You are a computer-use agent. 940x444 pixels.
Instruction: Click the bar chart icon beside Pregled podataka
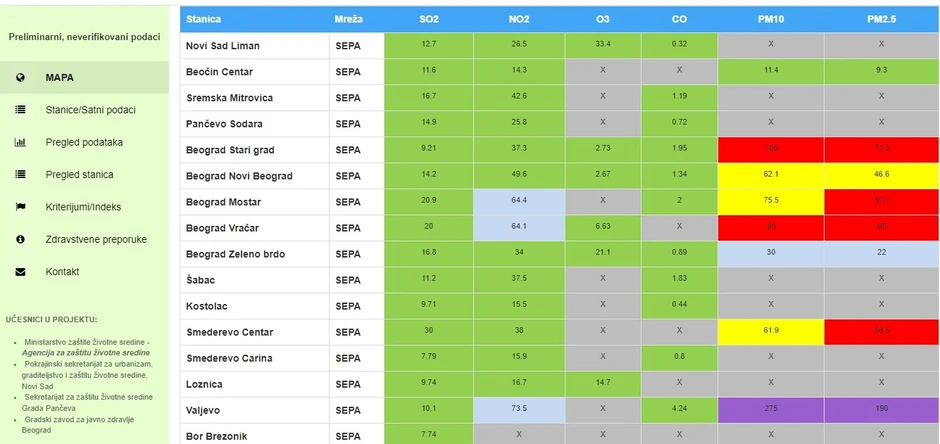[x=20, y=142]
